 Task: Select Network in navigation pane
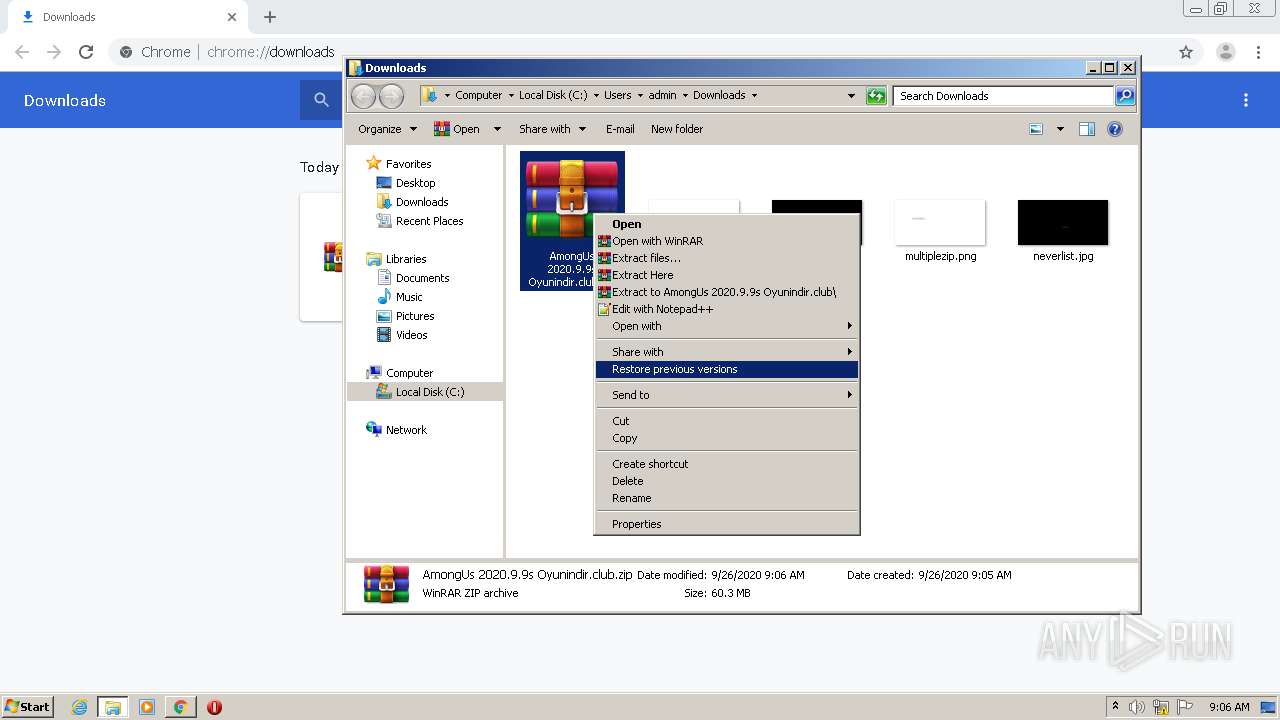click(x=406, y=430)
